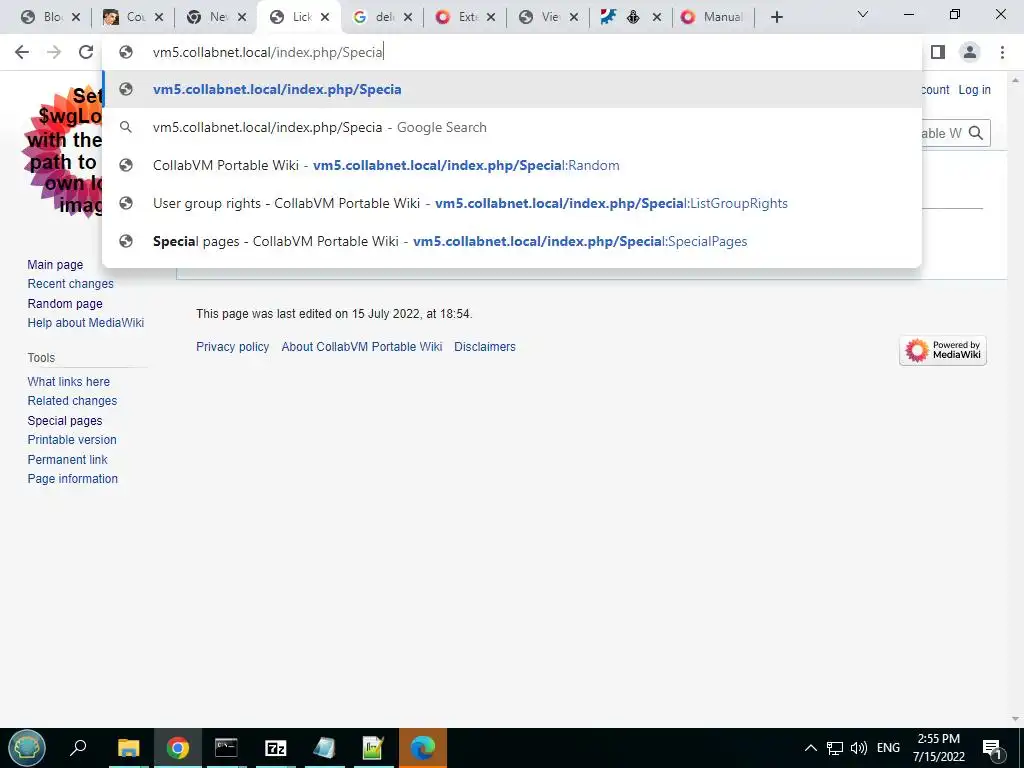Open the Start menu button

[27, 748]
